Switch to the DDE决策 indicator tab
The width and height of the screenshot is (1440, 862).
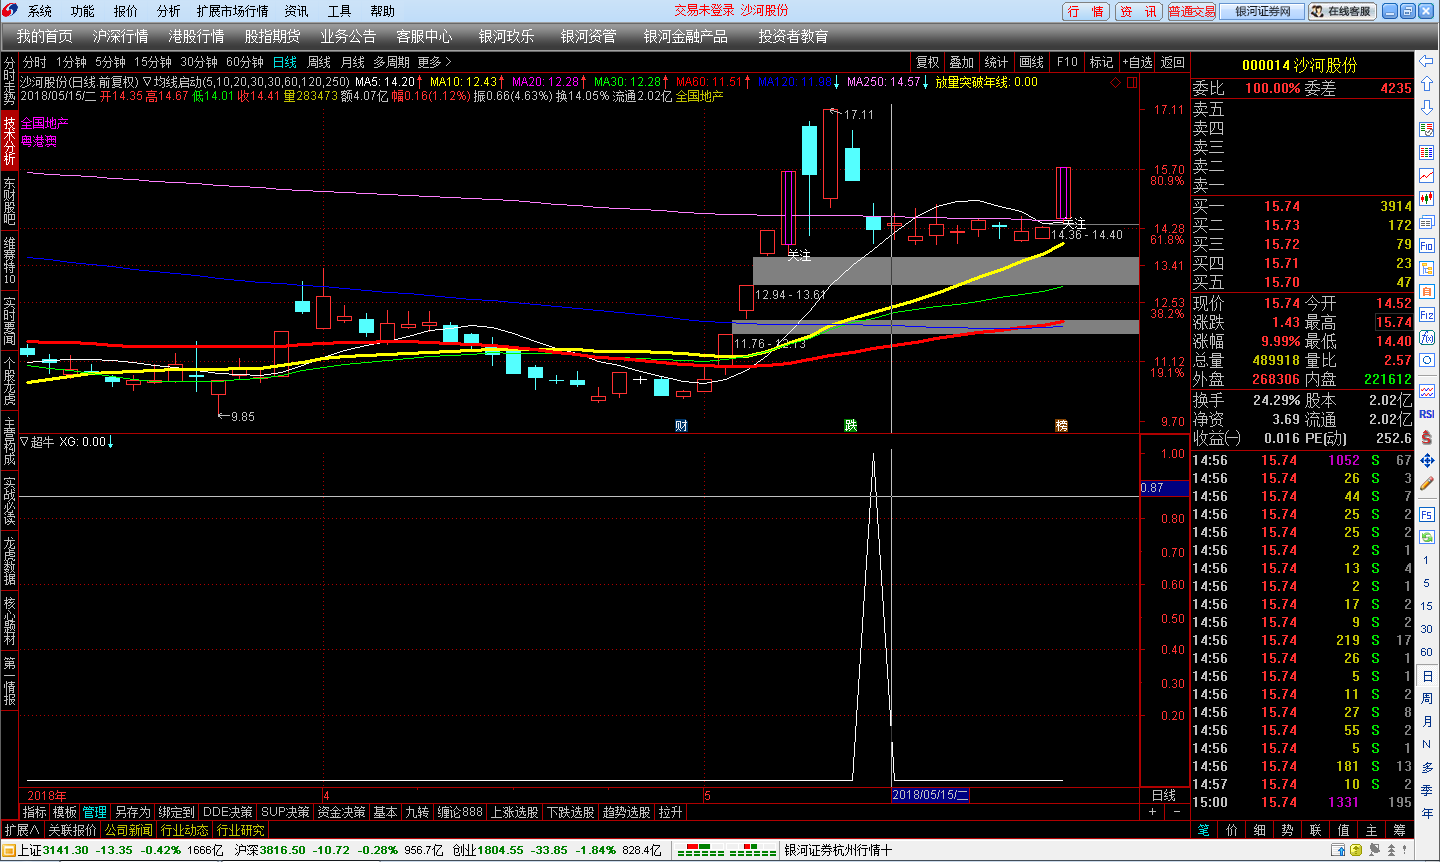tap(228, 812)
